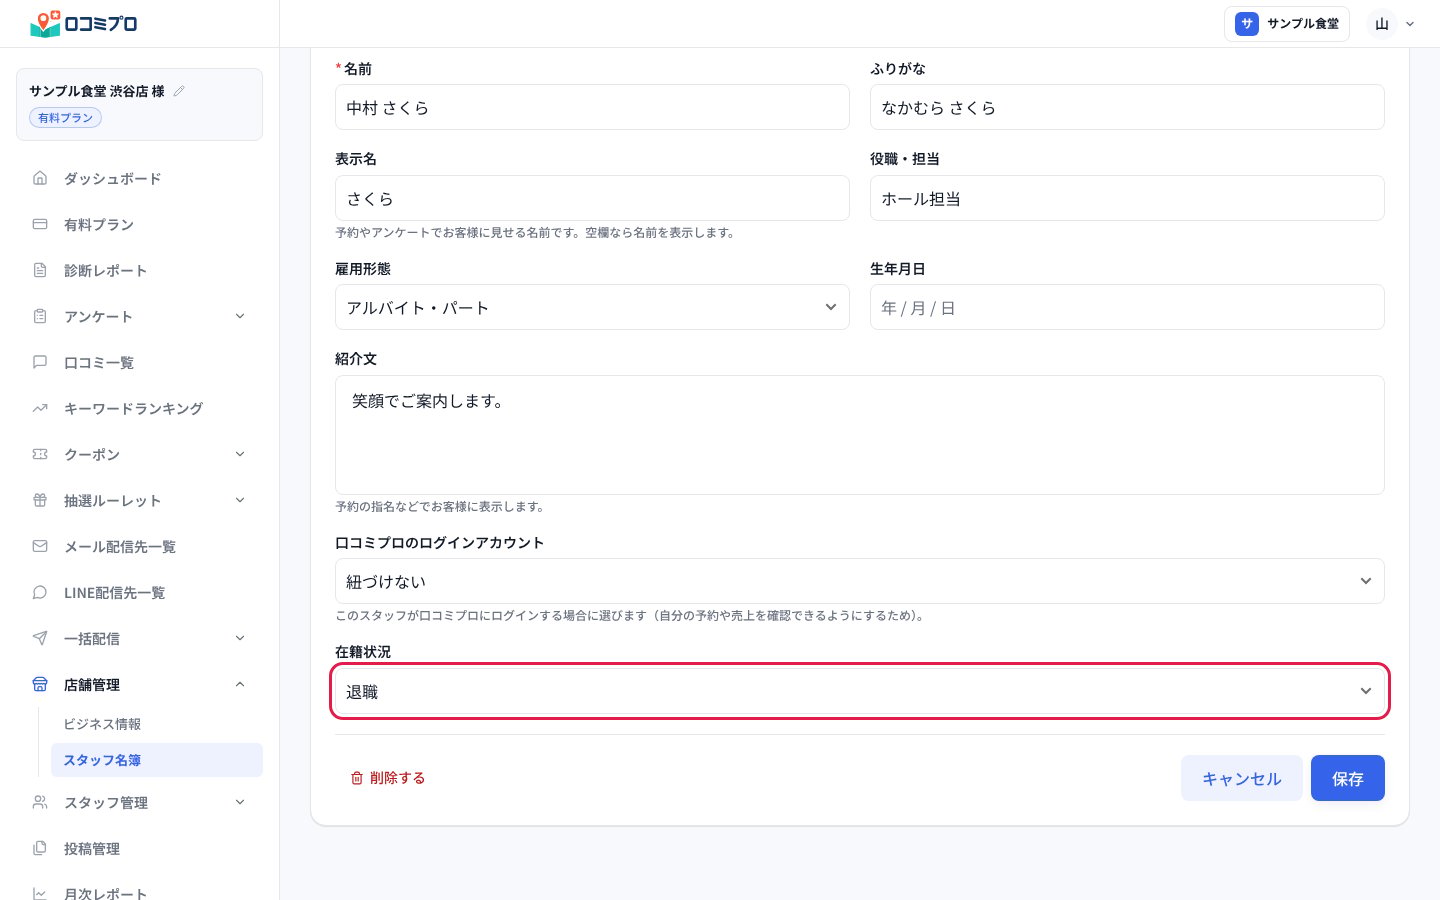
Task: Click the 口コミ一覧 speech bubble icon
Action: click(x=40, y=362)
